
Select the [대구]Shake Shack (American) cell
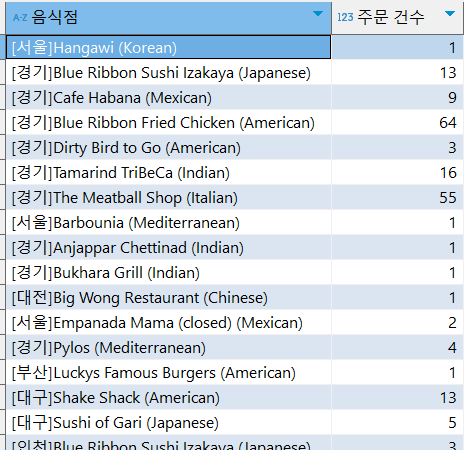[x=169, y=397]
